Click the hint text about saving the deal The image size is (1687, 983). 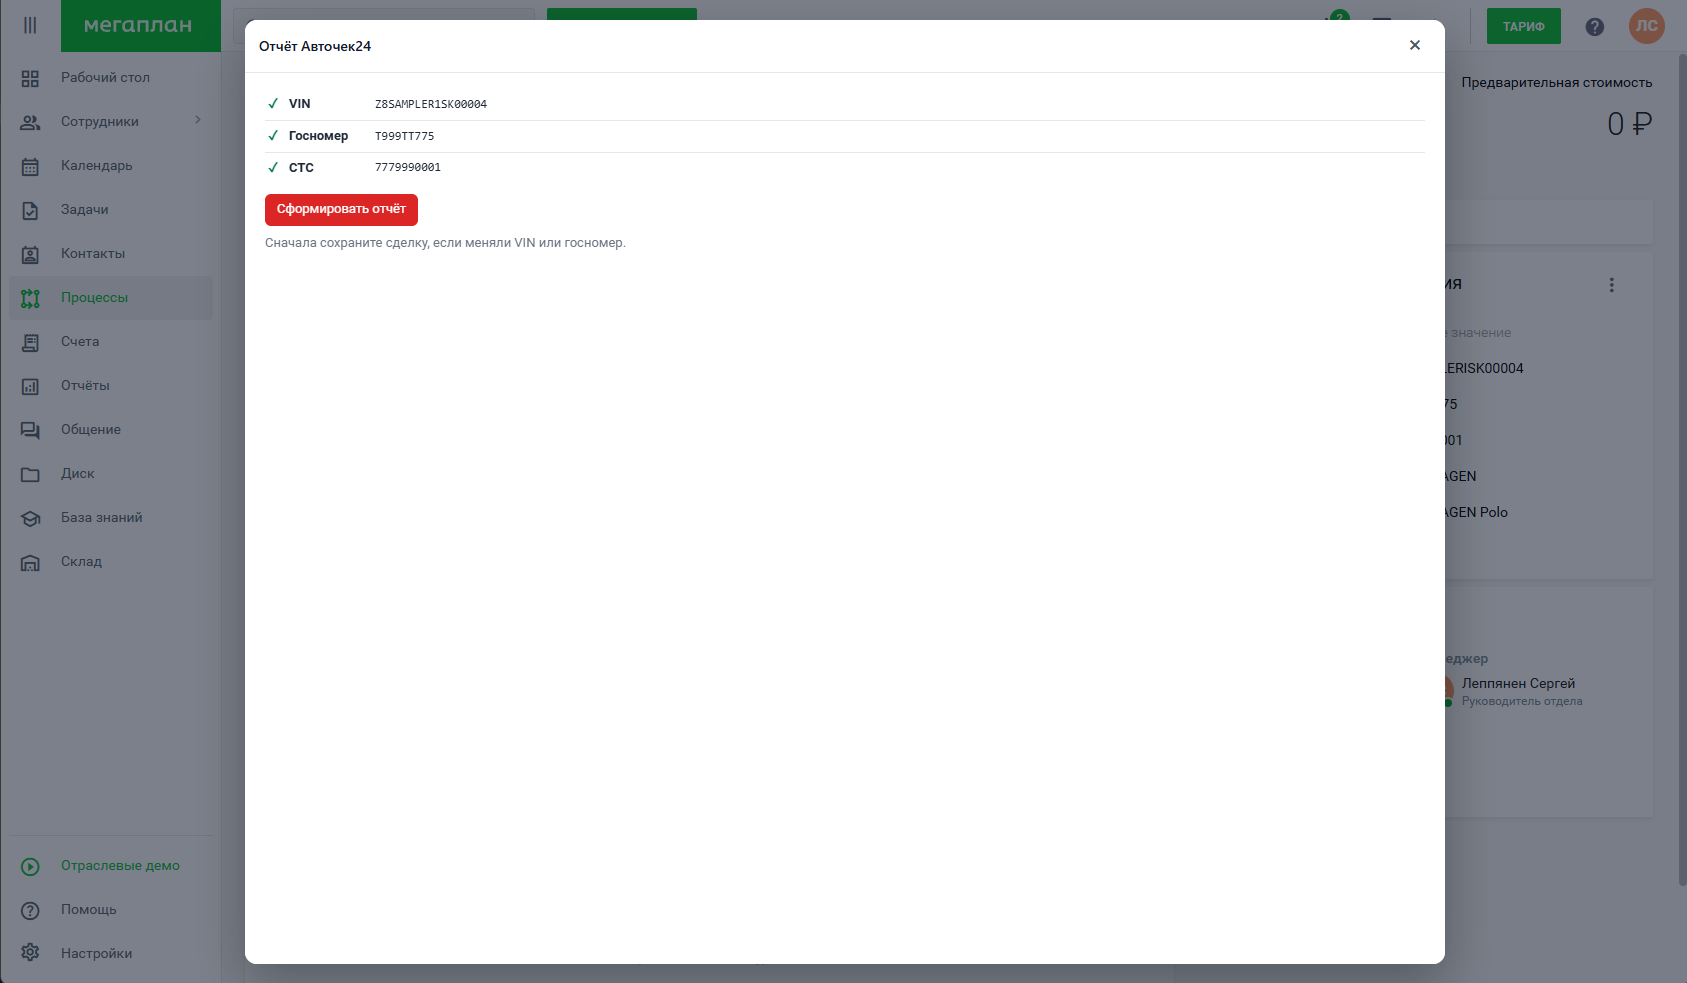(x=445, y=243)
